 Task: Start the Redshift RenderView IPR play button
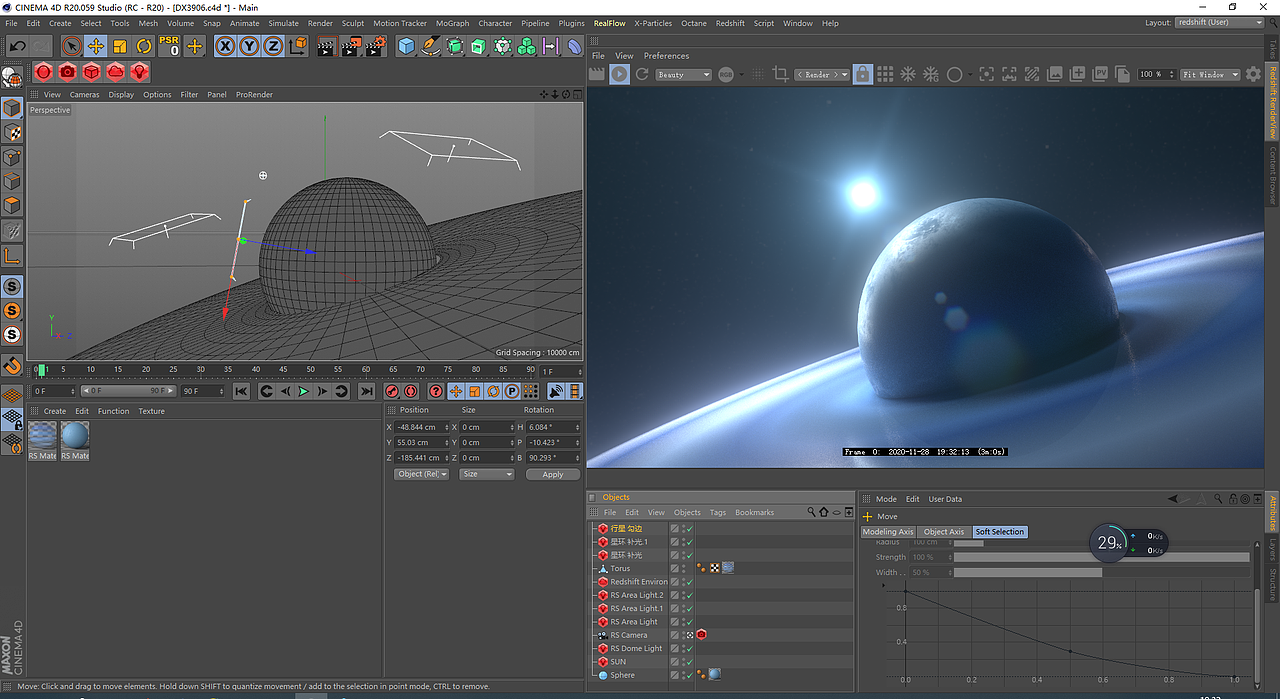620,74
